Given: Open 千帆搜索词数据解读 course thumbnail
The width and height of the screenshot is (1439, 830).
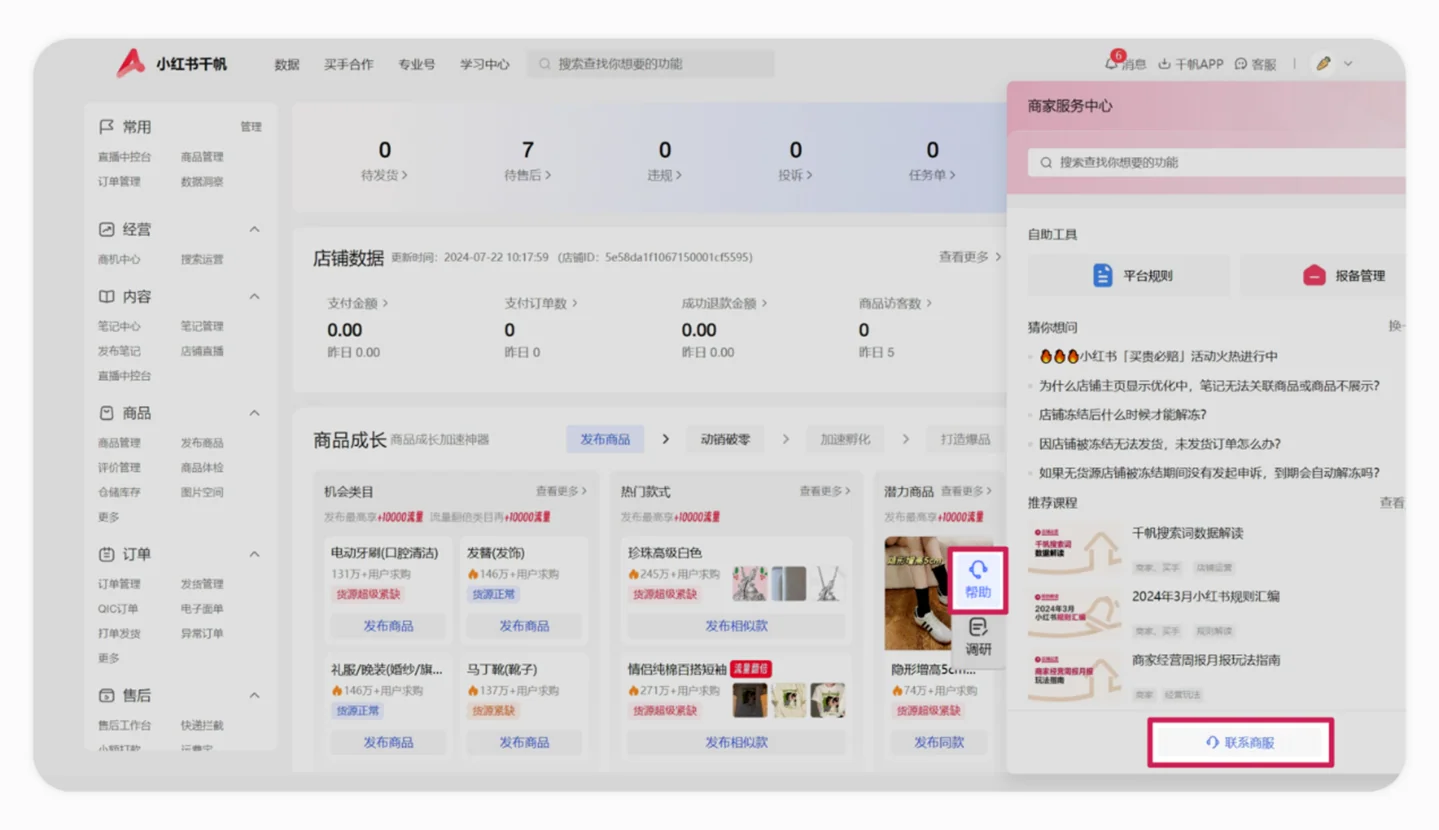Looking at the screenshot, I should 1074,548.
